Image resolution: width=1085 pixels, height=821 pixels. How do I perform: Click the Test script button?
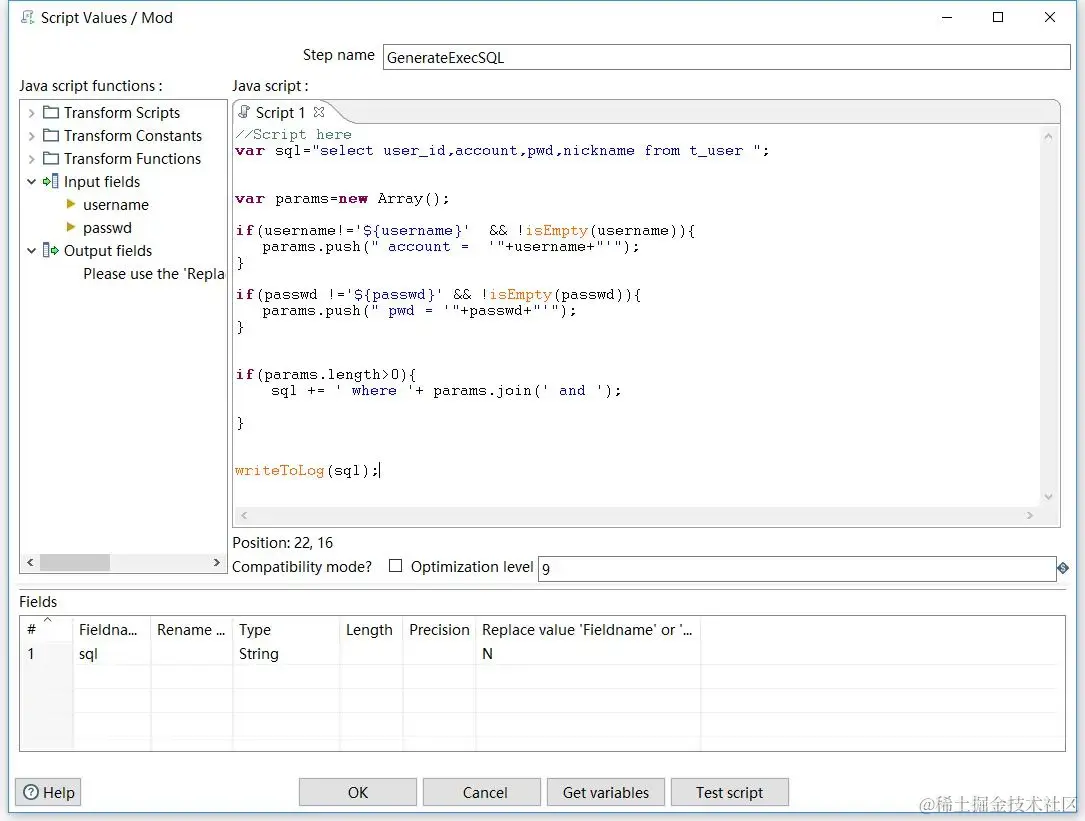729,792
